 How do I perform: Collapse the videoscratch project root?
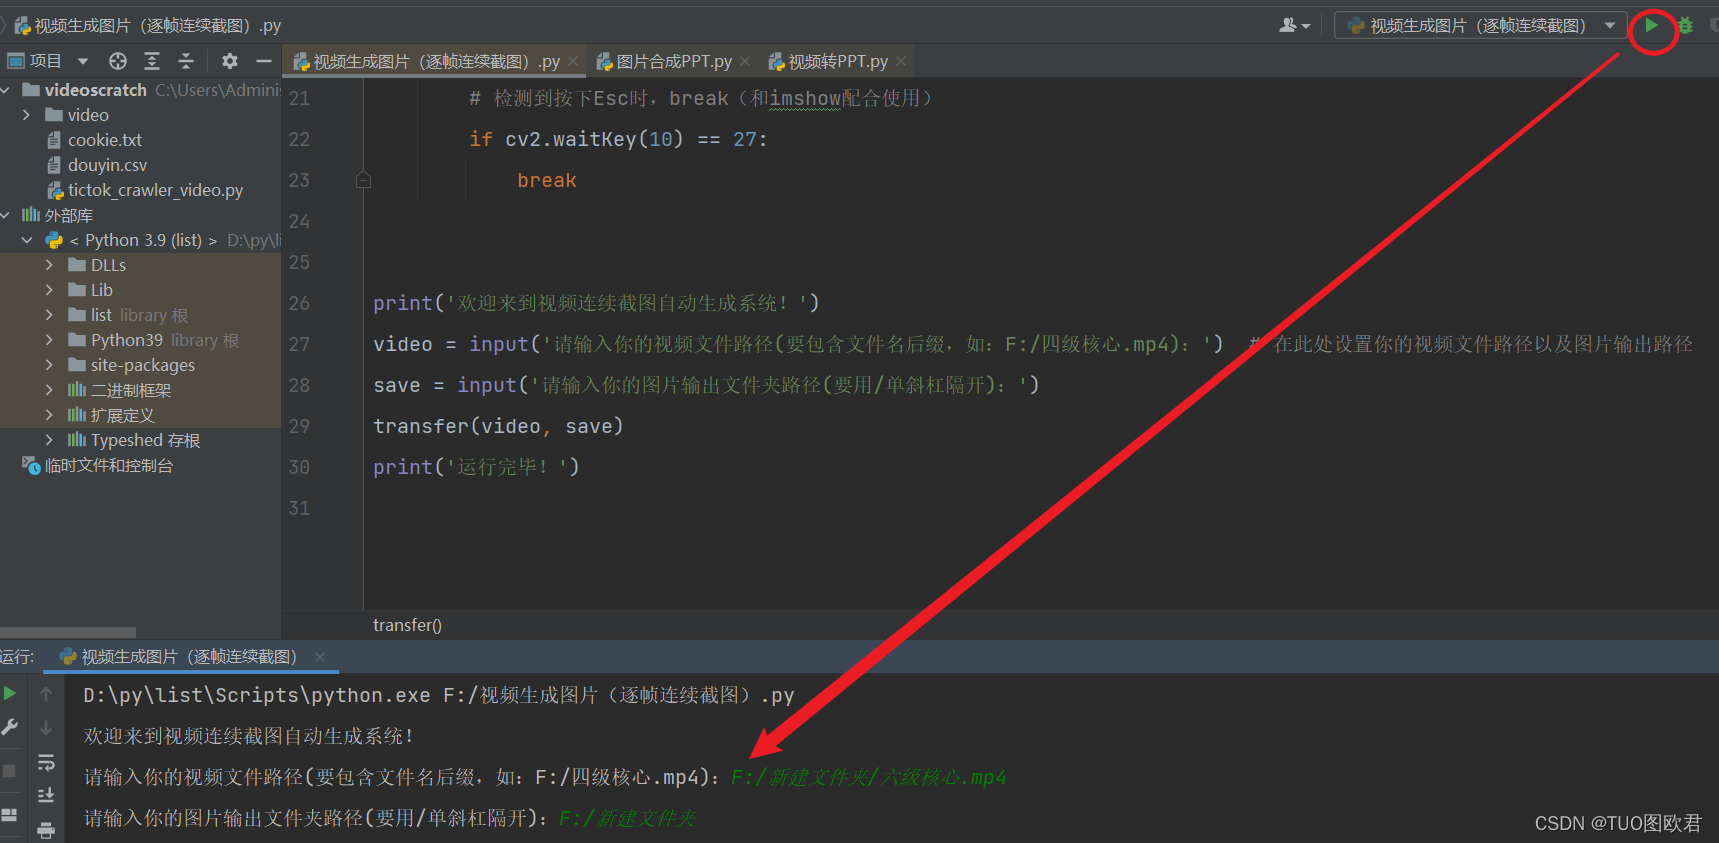pos(6,90)
